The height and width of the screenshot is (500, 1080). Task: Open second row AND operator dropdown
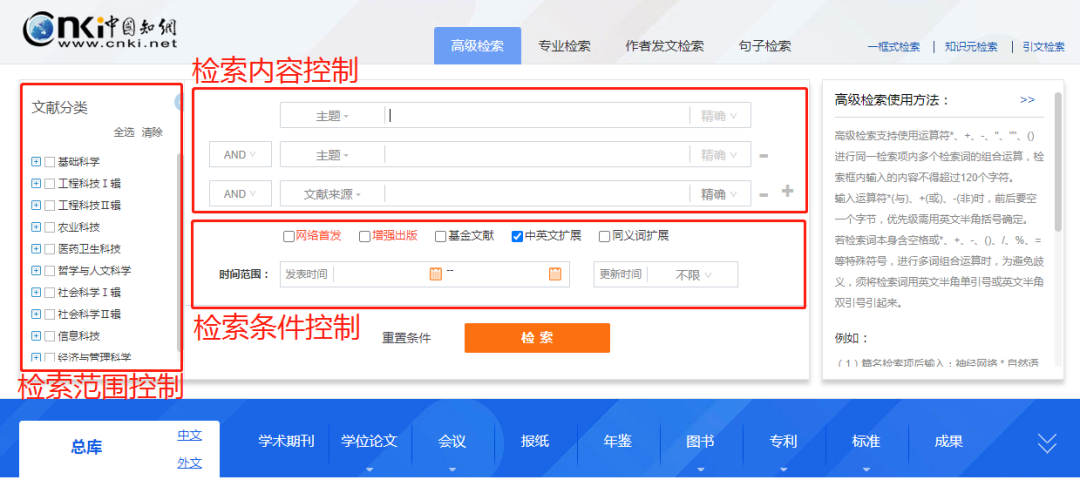[240, 155]
